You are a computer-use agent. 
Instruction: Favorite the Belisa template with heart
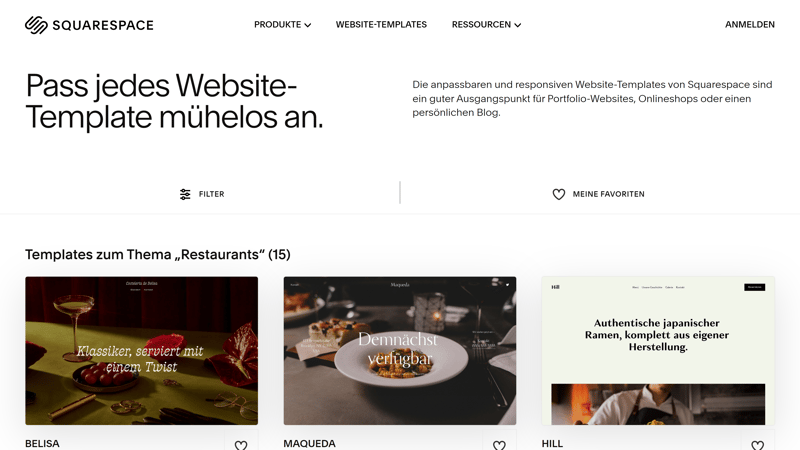tap(241, 445)
